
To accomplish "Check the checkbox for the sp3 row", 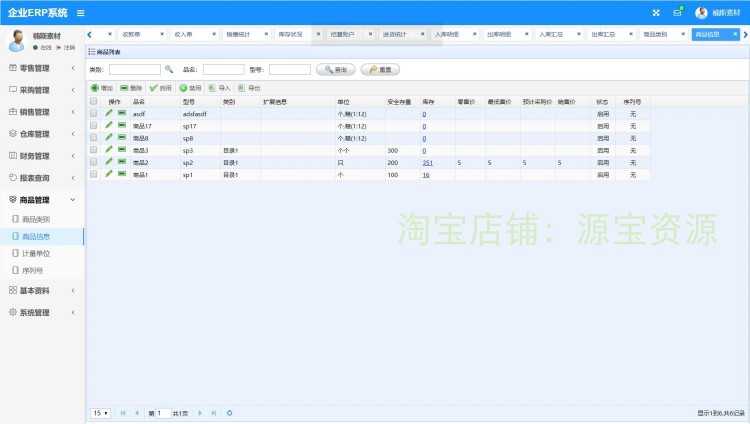I will [x=93, y=150].
